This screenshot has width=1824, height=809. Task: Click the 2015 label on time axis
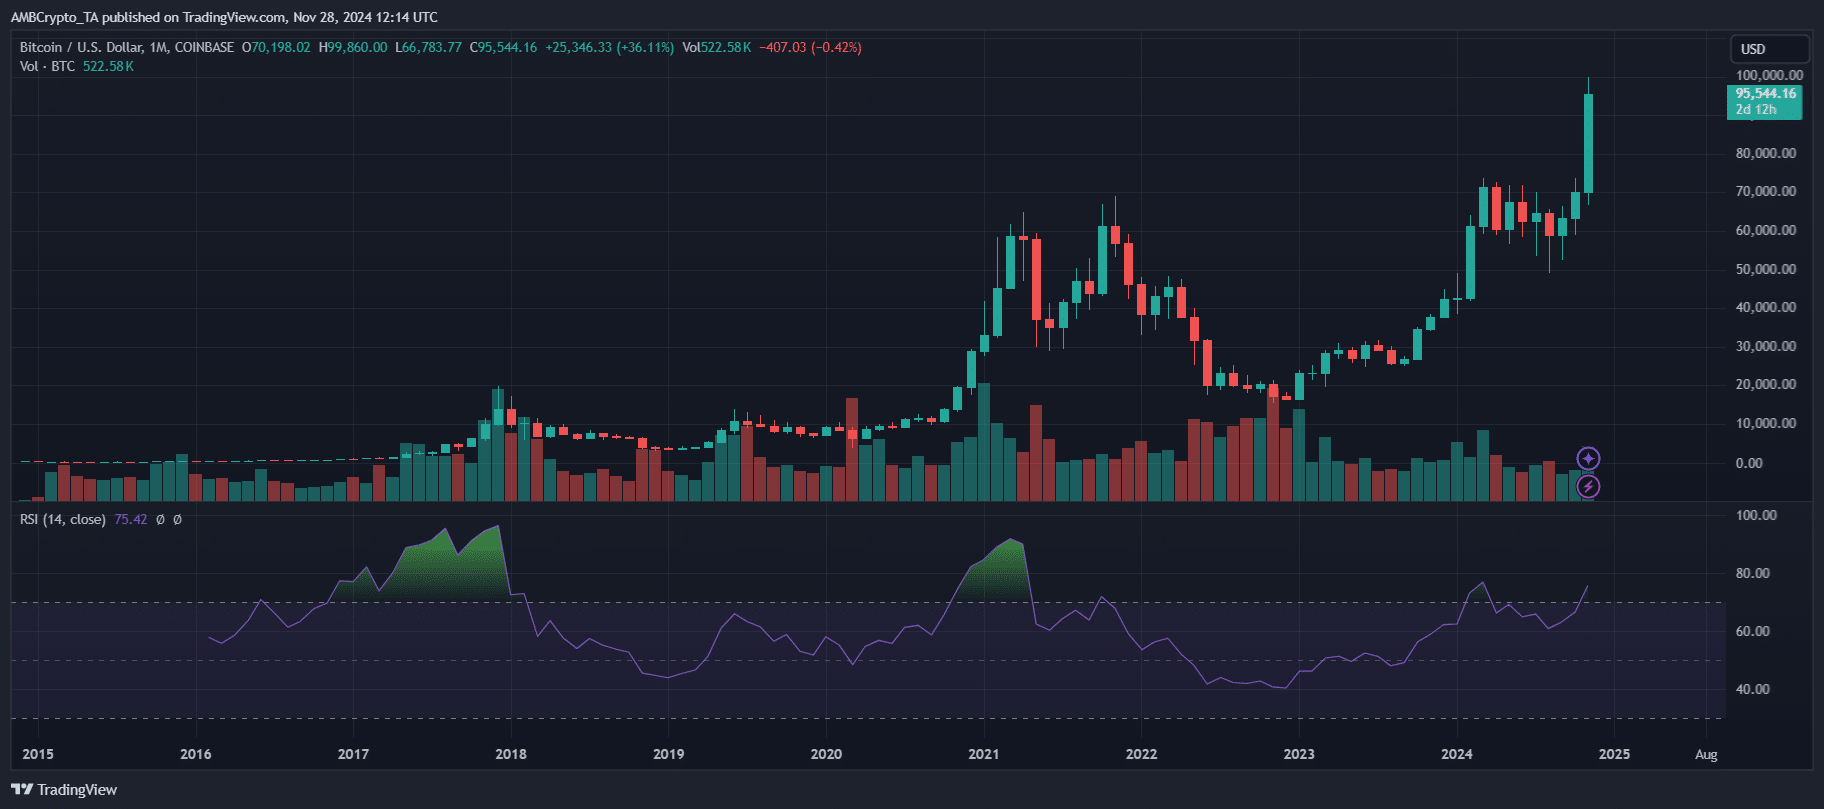click(x=38, y=754)
